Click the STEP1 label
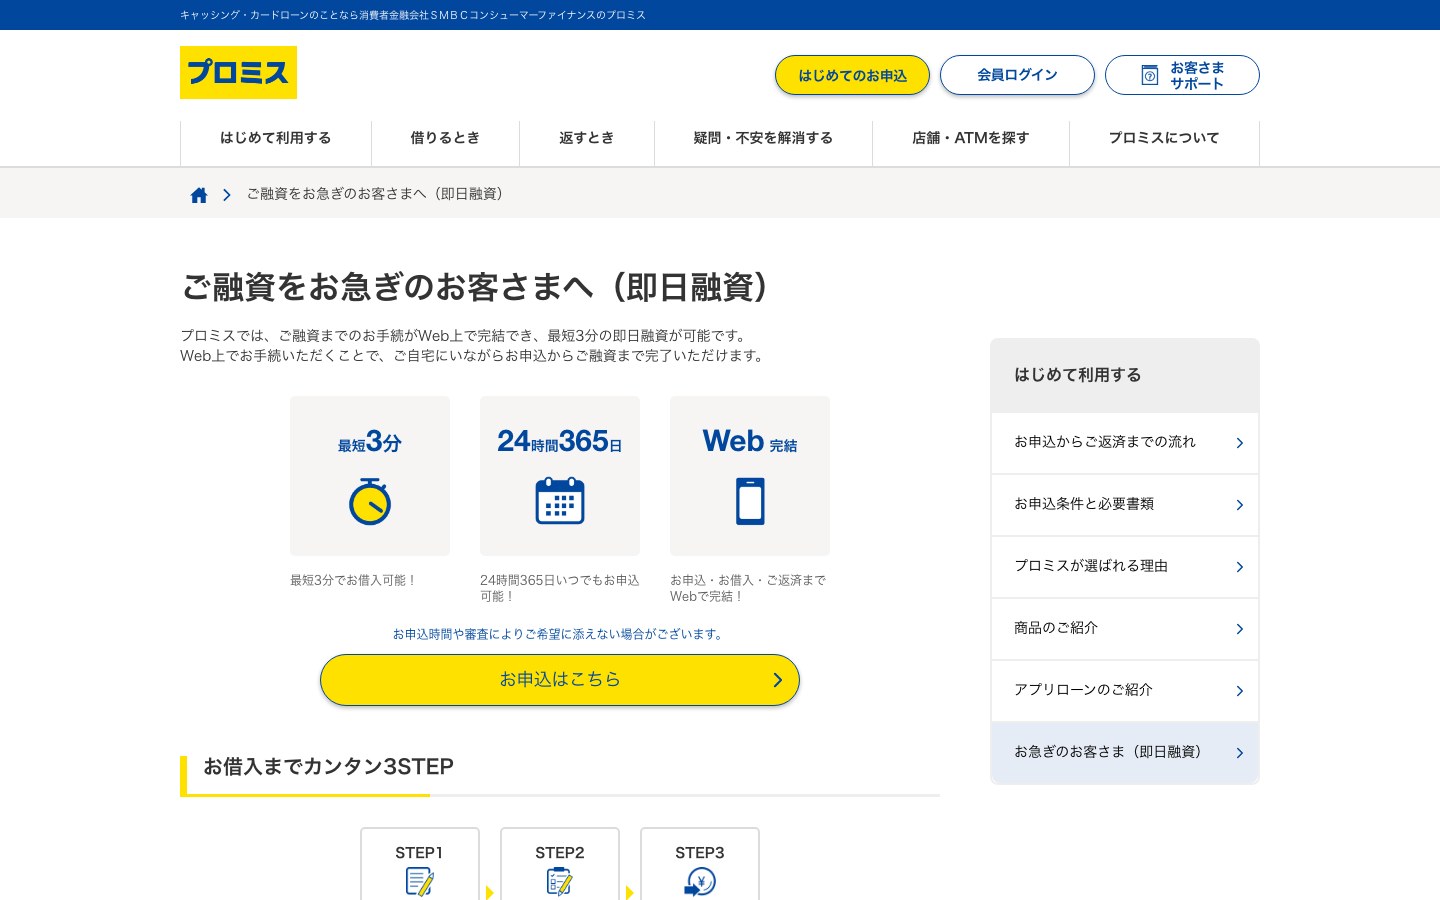Image resolution: width=1440 pixels, height=900 pixels. point(419,853)
